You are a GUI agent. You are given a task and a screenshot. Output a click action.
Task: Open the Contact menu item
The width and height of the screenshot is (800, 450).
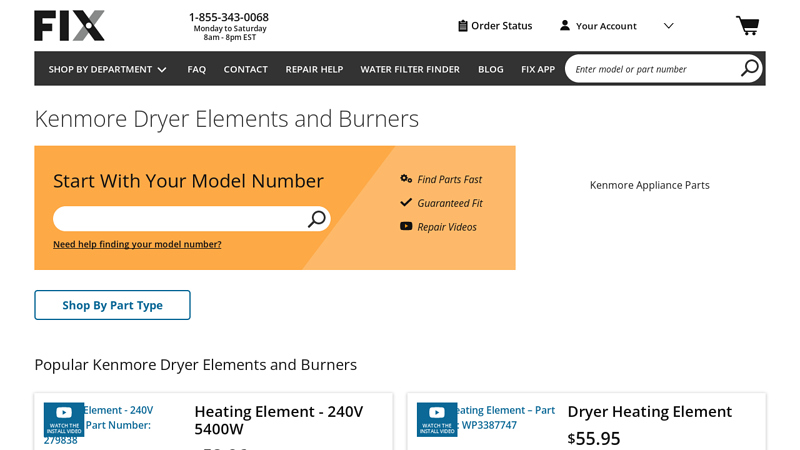tap(245, 69)
